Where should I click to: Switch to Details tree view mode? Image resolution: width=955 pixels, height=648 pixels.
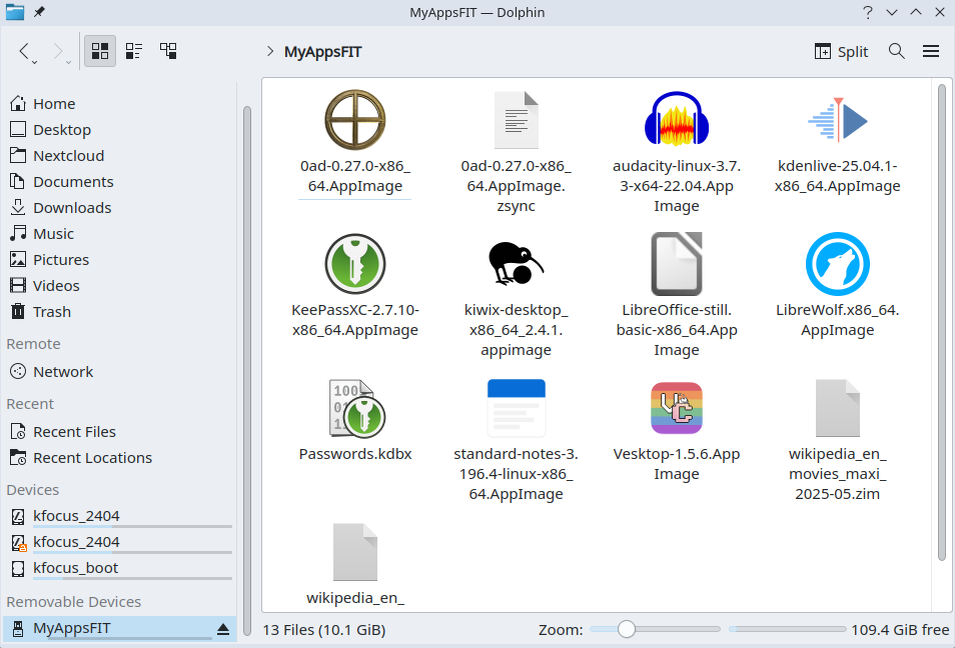point(168,51)
